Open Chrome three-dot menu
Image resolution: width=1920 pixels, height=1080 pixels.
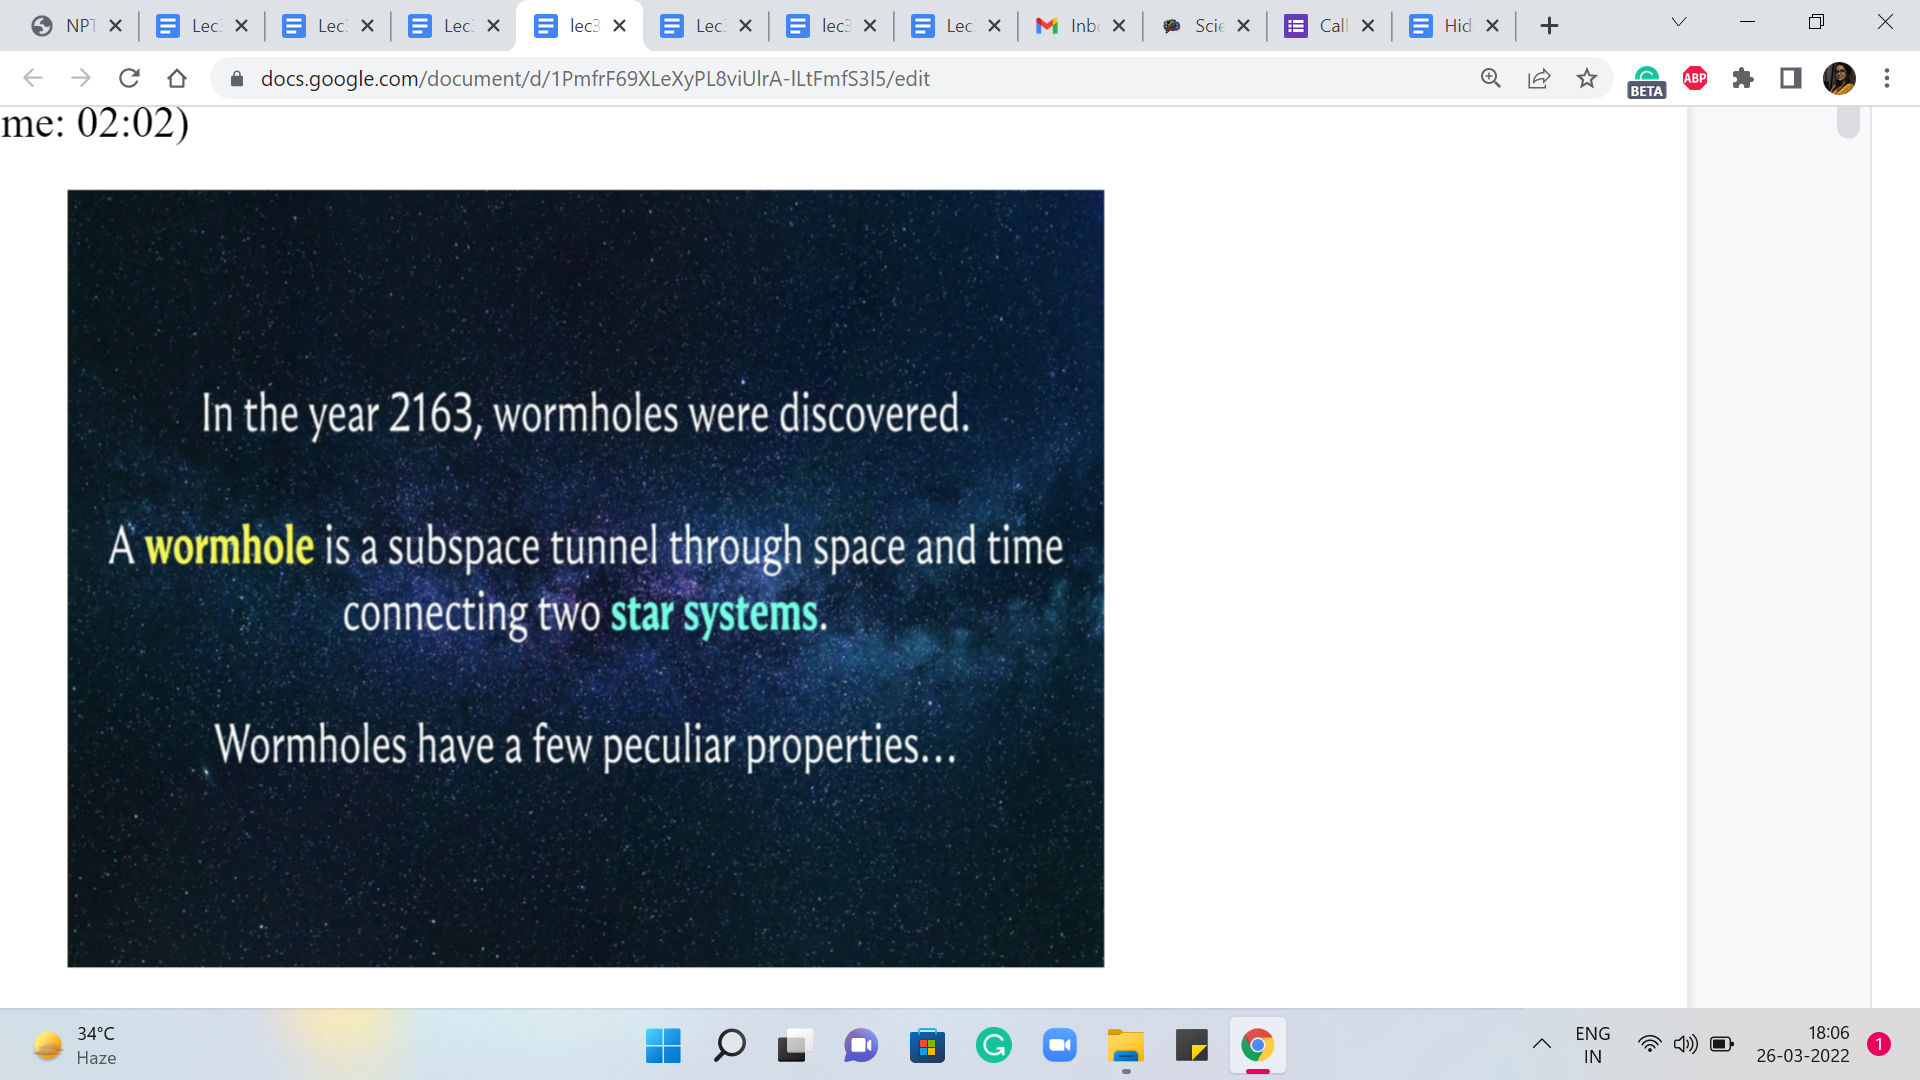(1887, 78)
